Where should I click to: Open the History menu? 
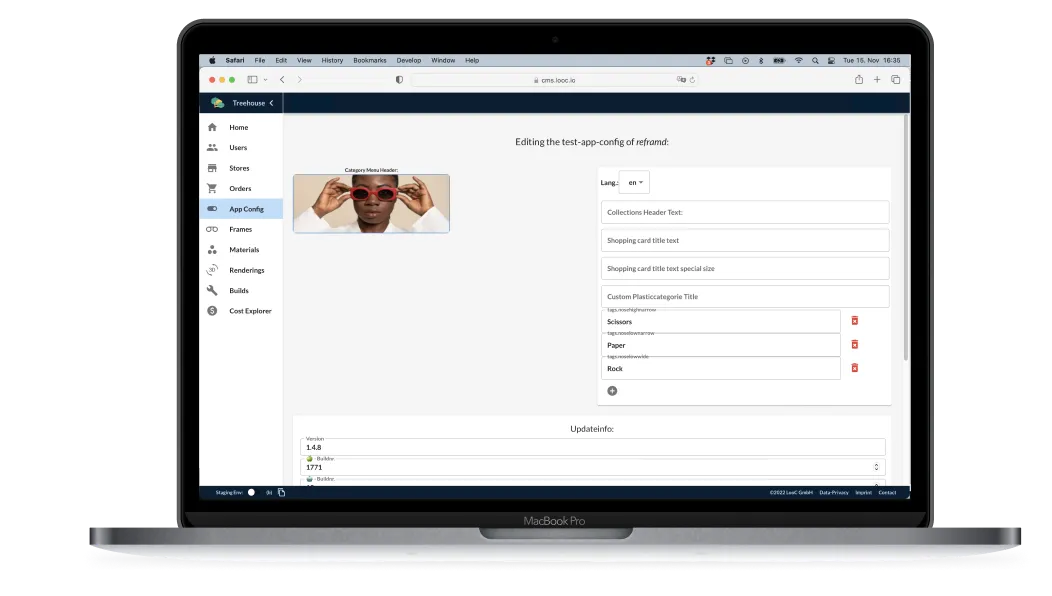tap(332, 60)
